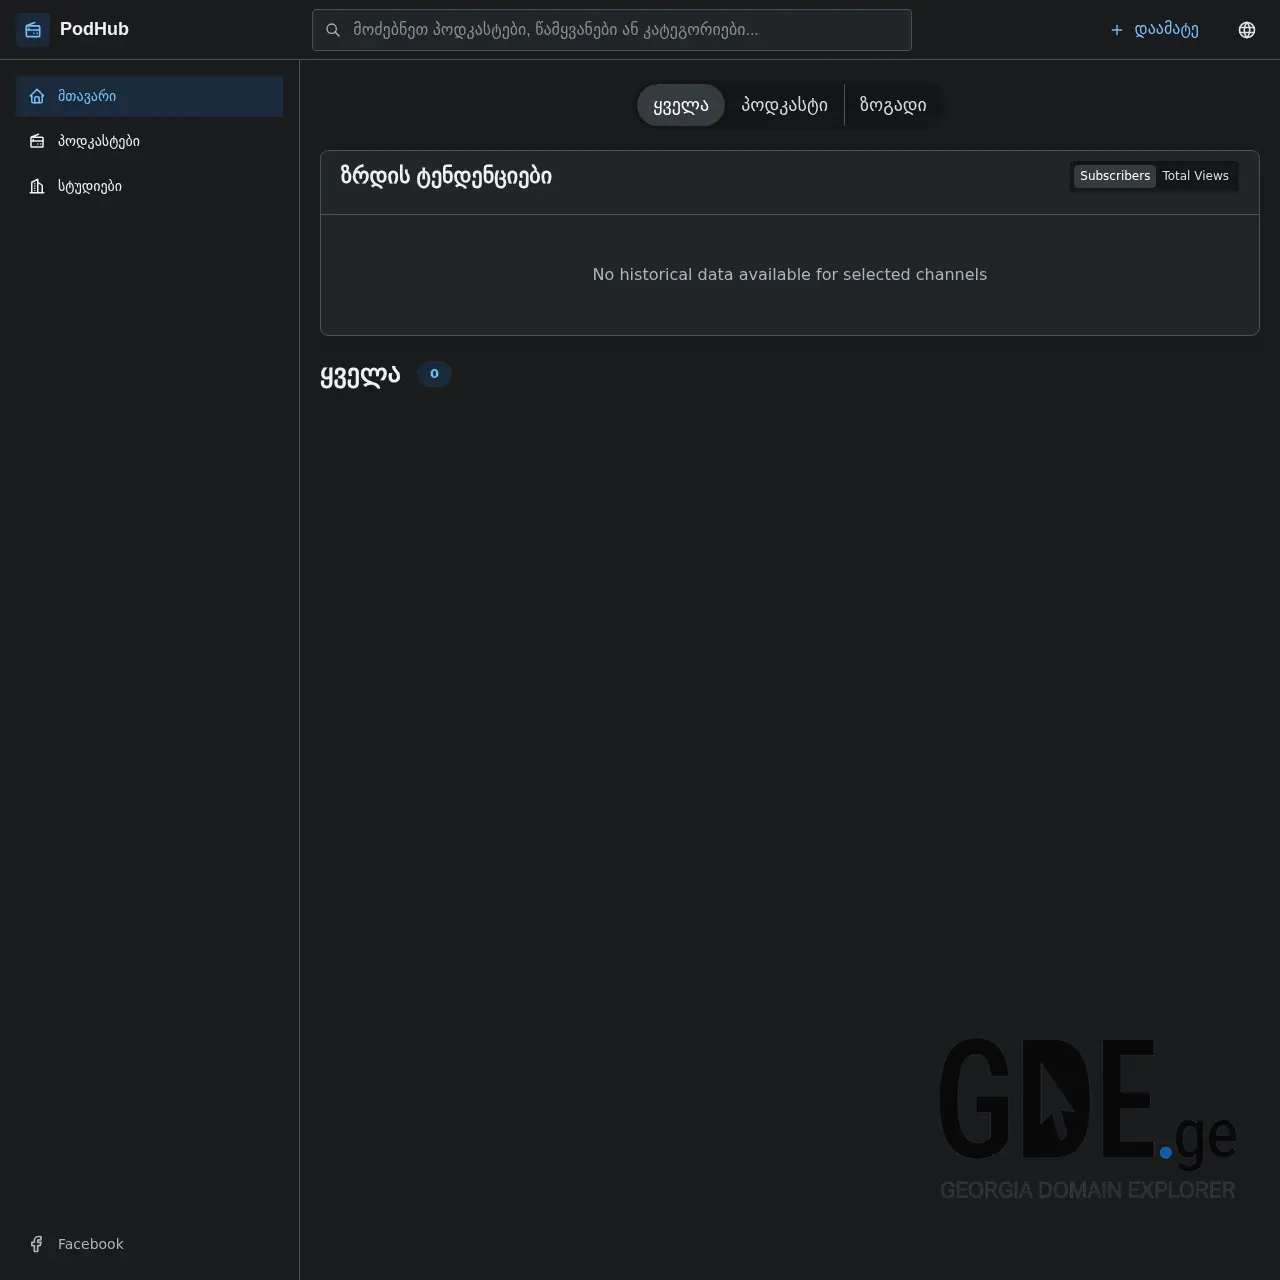Viewport: 1280px width, 1280px height.
Task: Open the language globe icon
Action: [1247, 29]
